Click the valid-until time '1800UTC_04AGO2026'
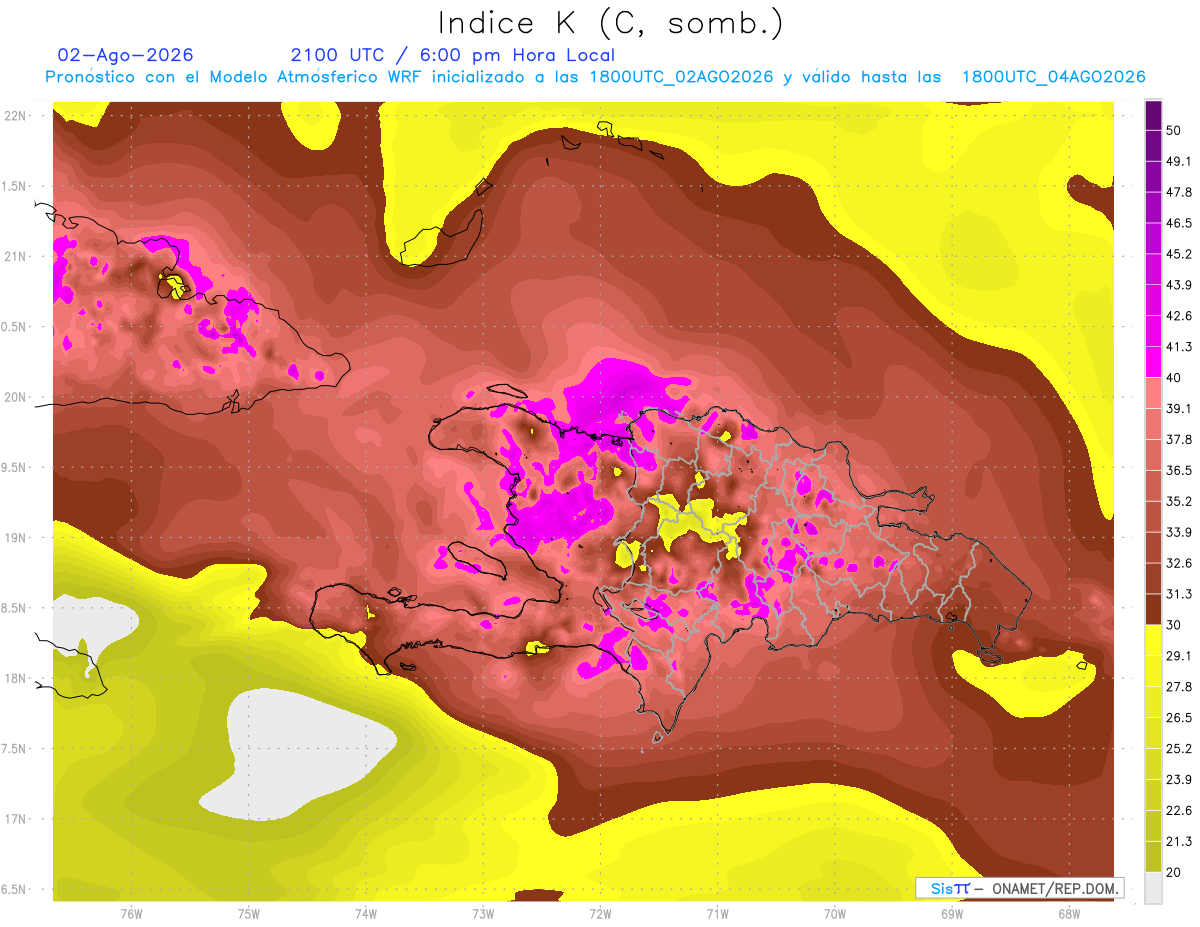Image resolution: width=1200 pixels, height=927 pixels. click(x=1053, y=77)
